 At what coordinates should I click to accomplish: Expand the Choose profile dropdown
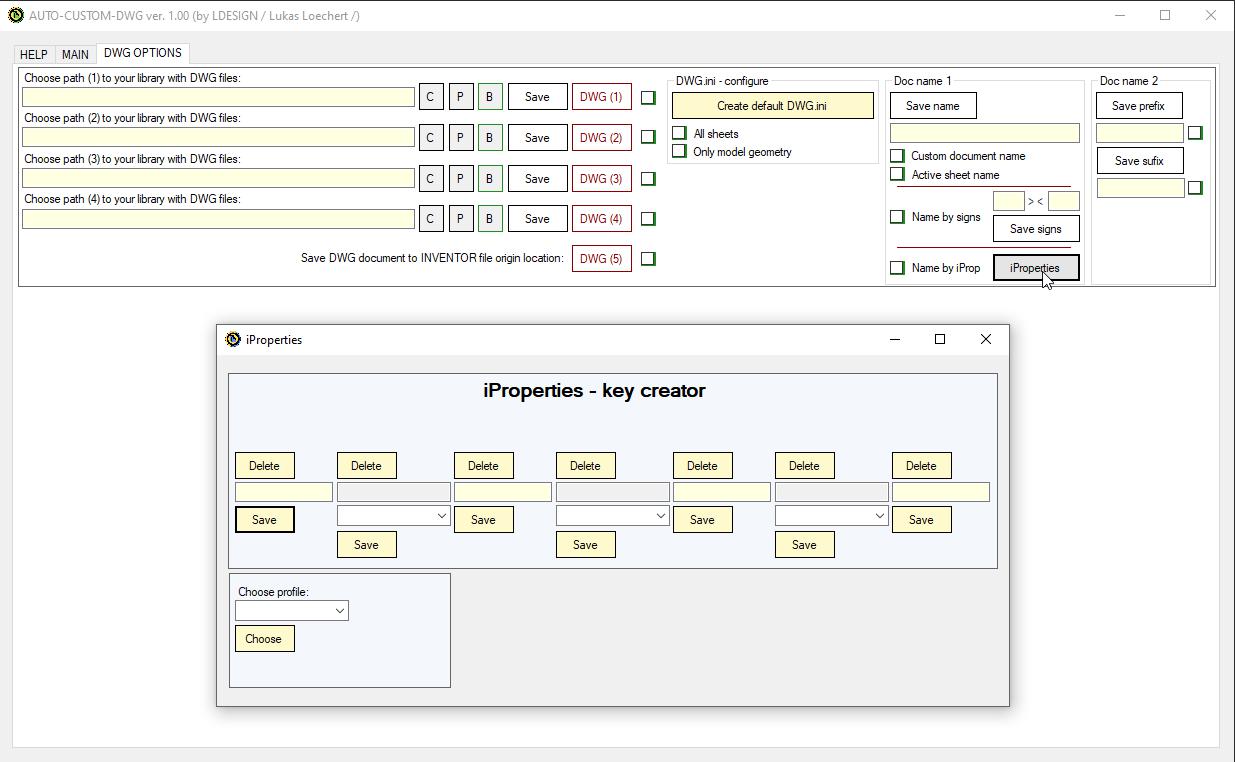pyautogui.click(x=291, y=610)
